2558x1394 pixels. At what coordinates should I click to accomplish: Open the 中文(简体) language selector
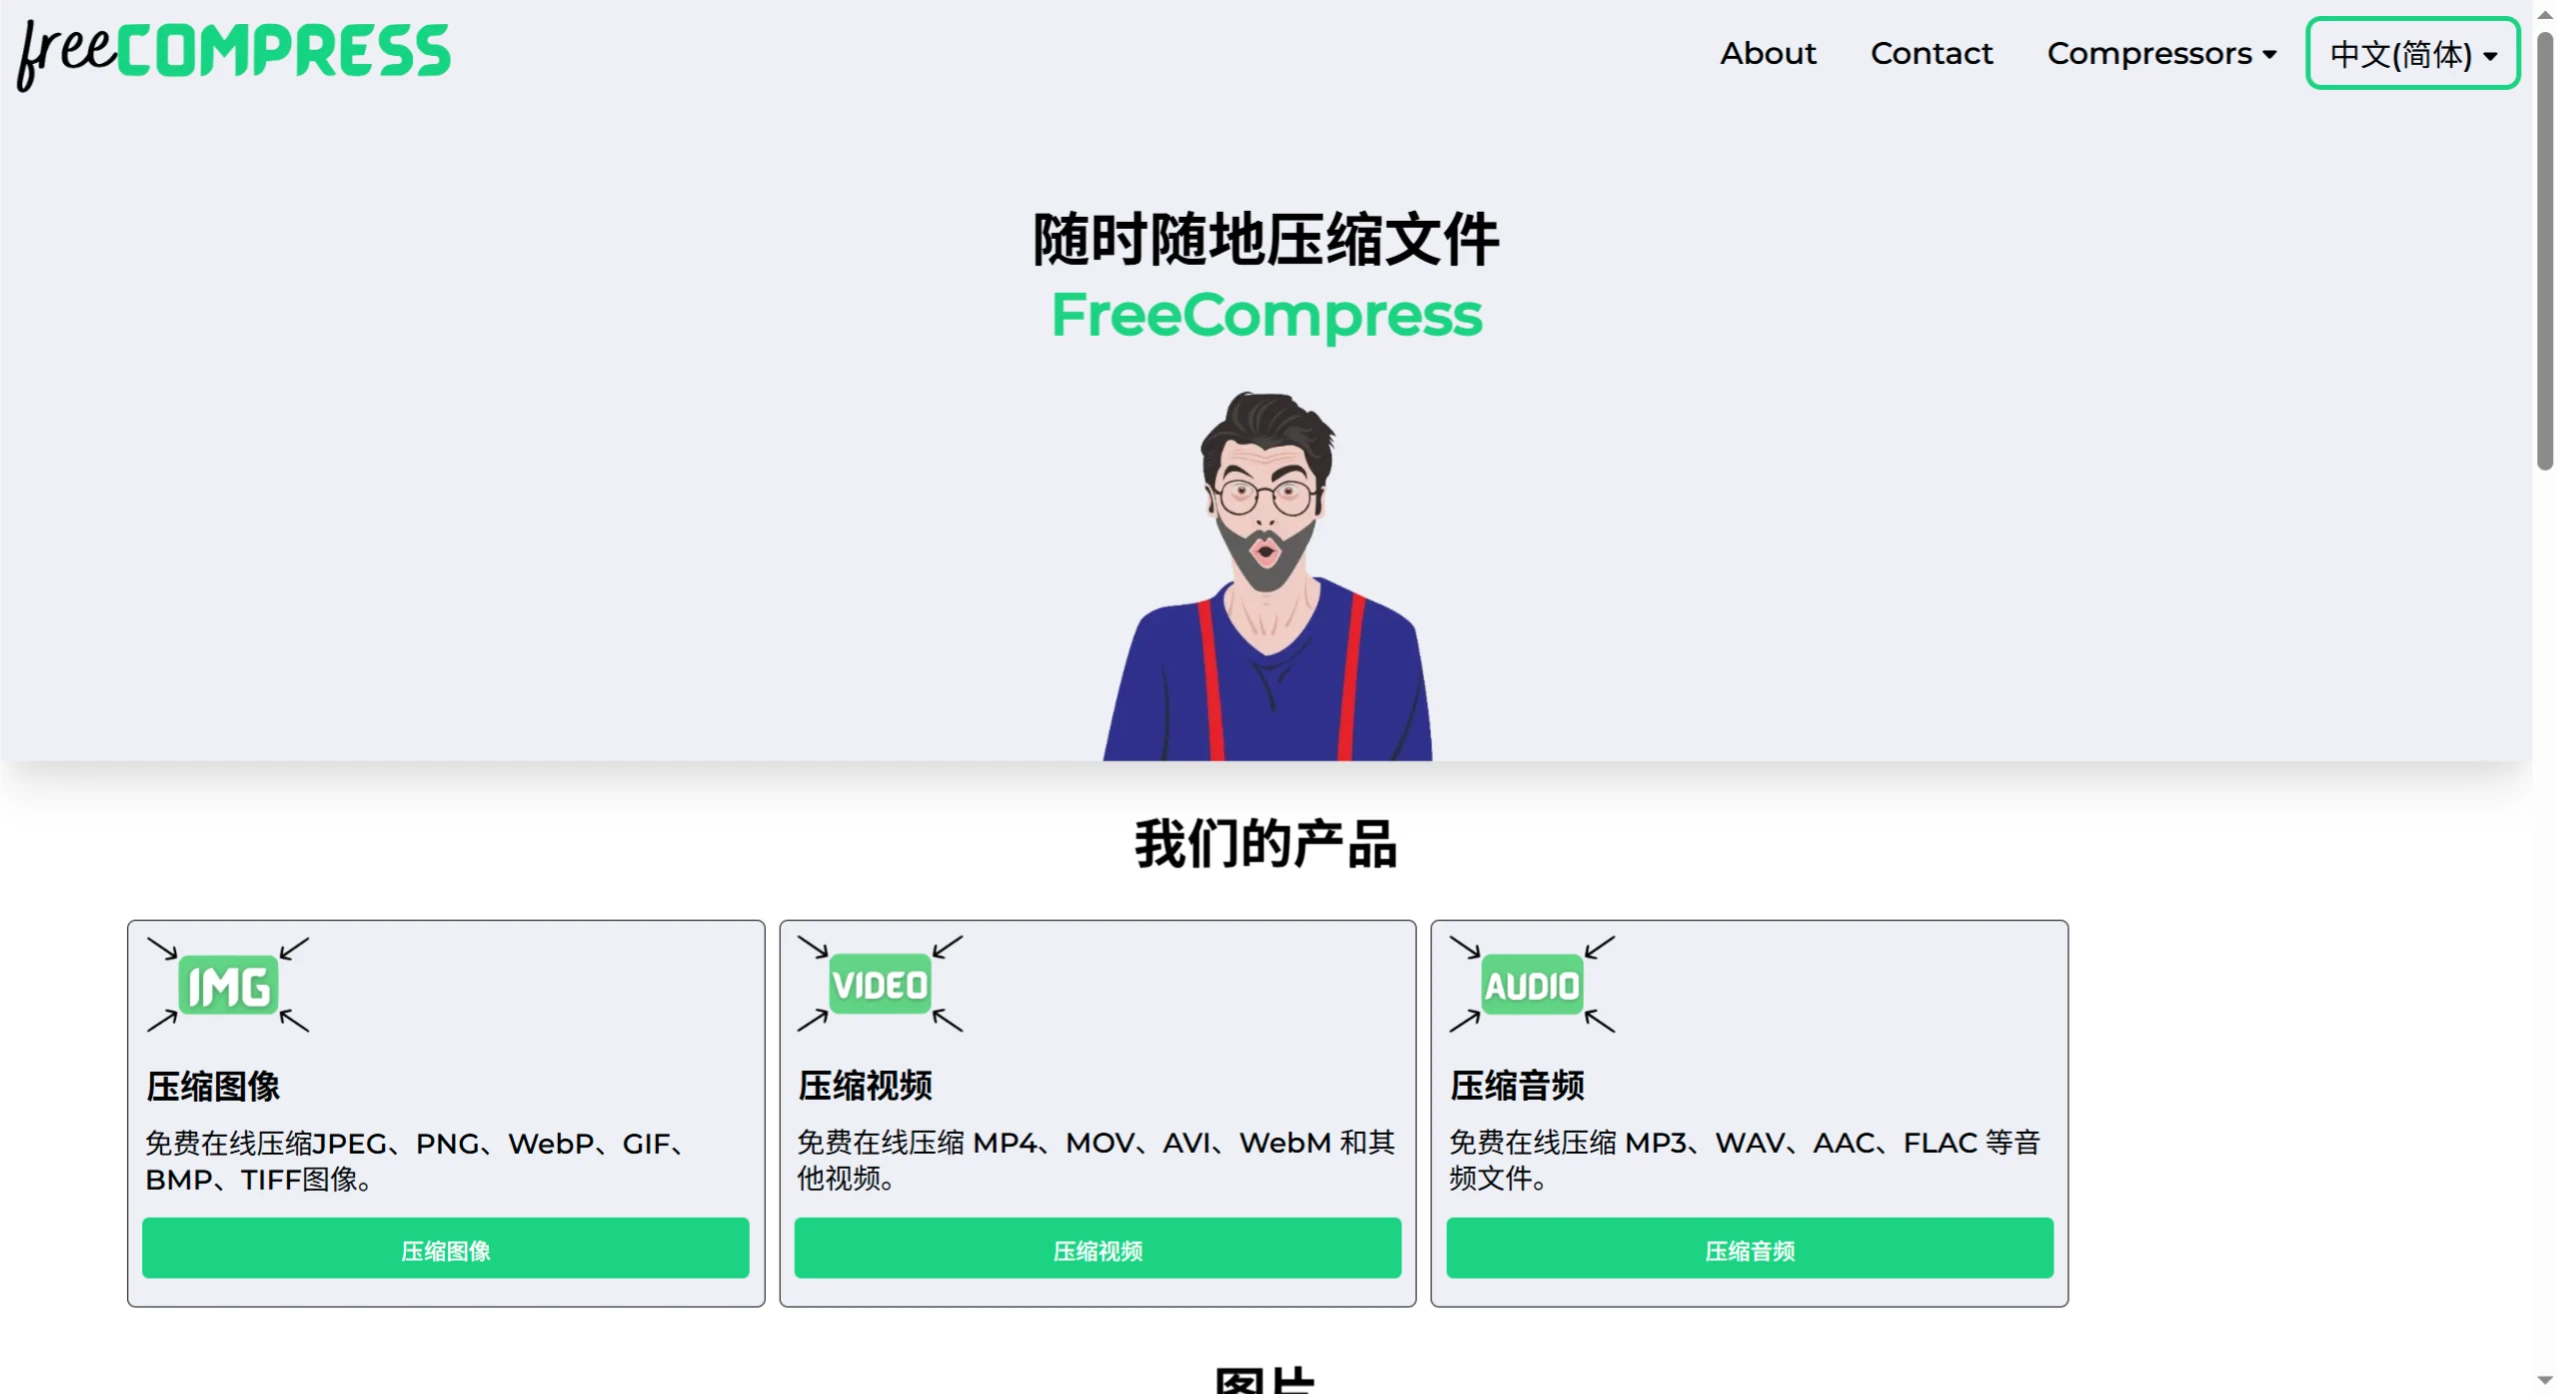click(x=2410, y=53)
